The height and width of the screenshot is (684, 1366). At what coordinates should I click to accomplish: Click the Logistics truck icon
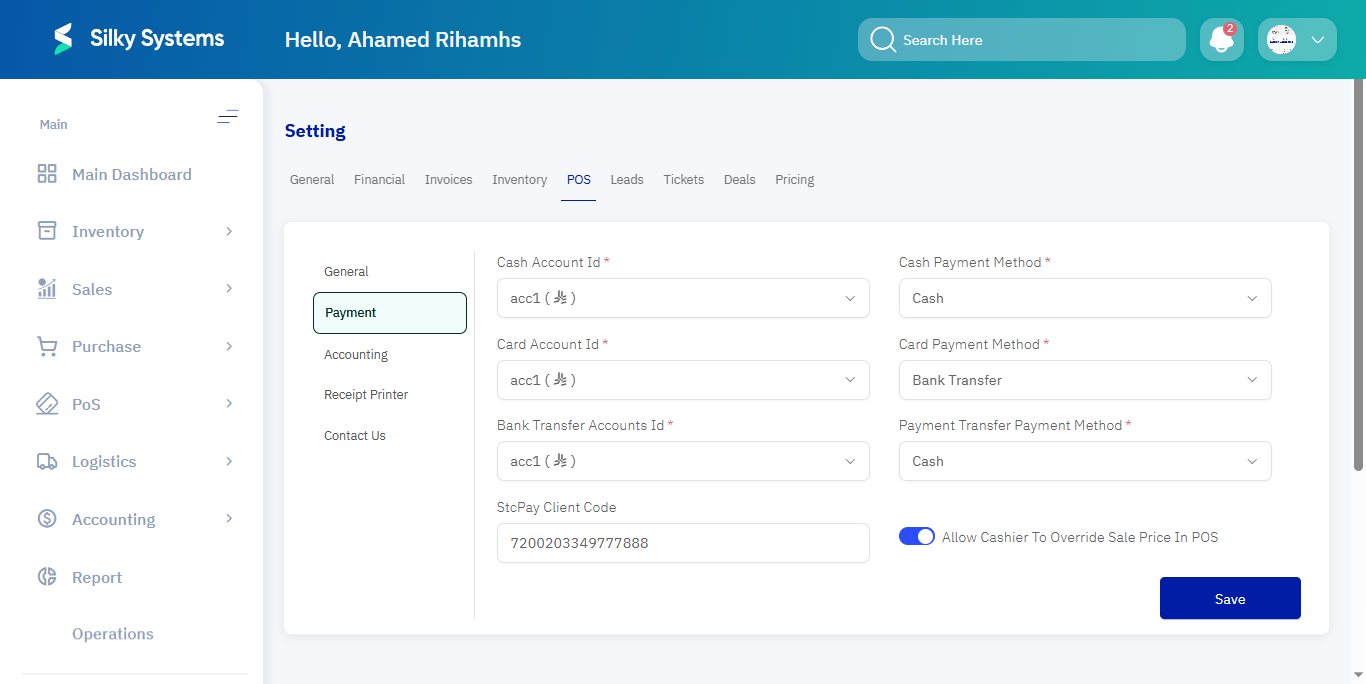(x=46, y=461)
